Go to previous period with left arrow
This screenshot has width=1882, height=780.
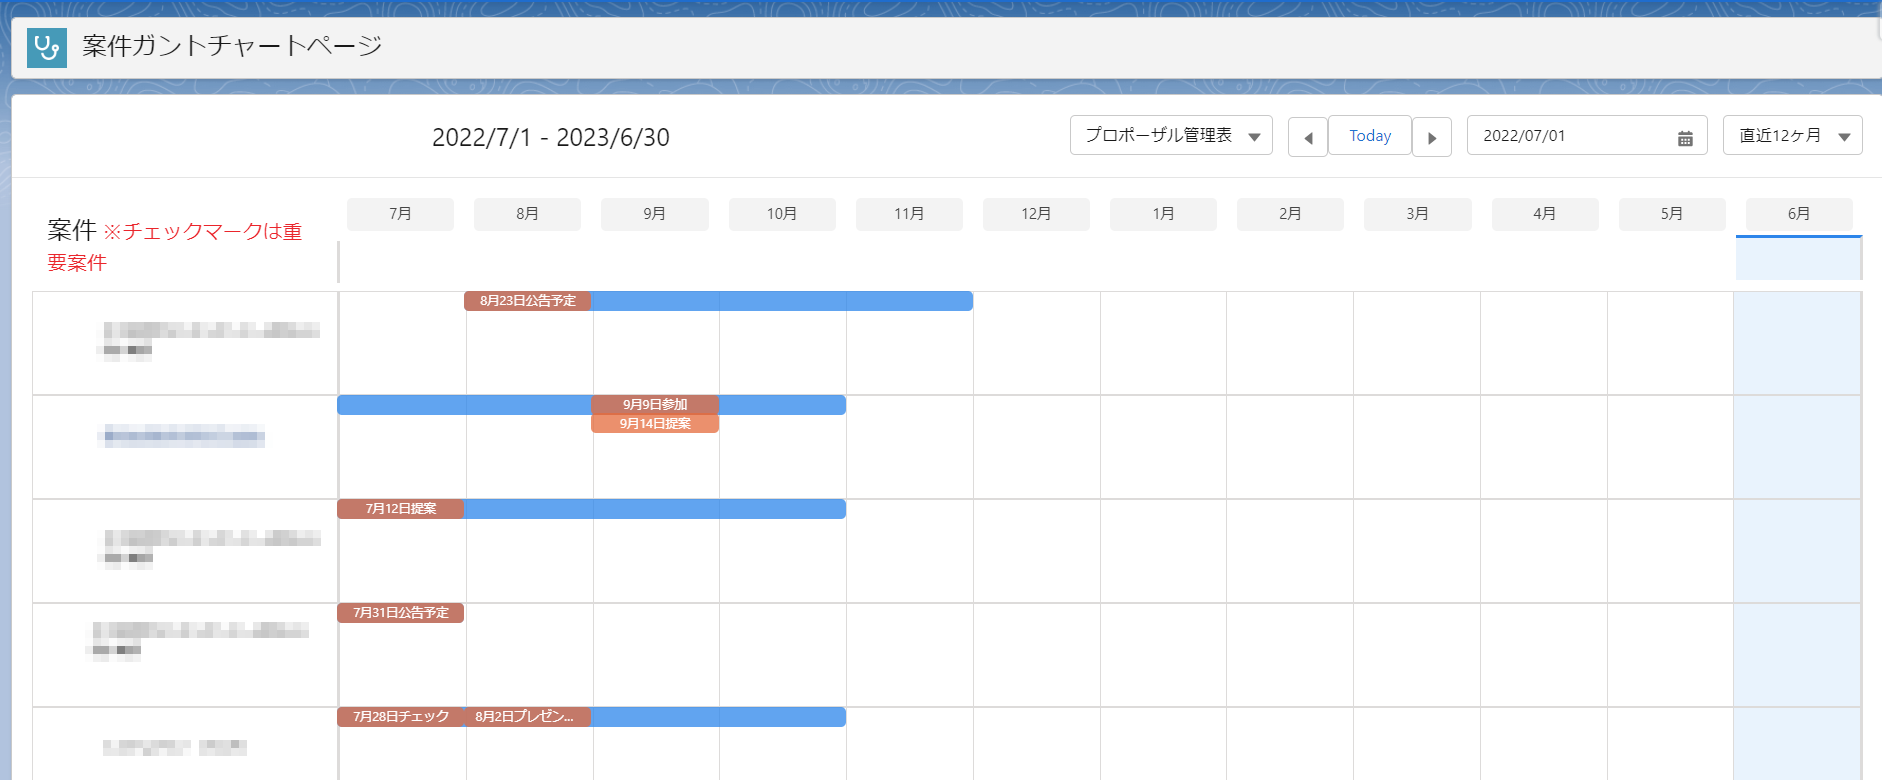point(1307,137)
